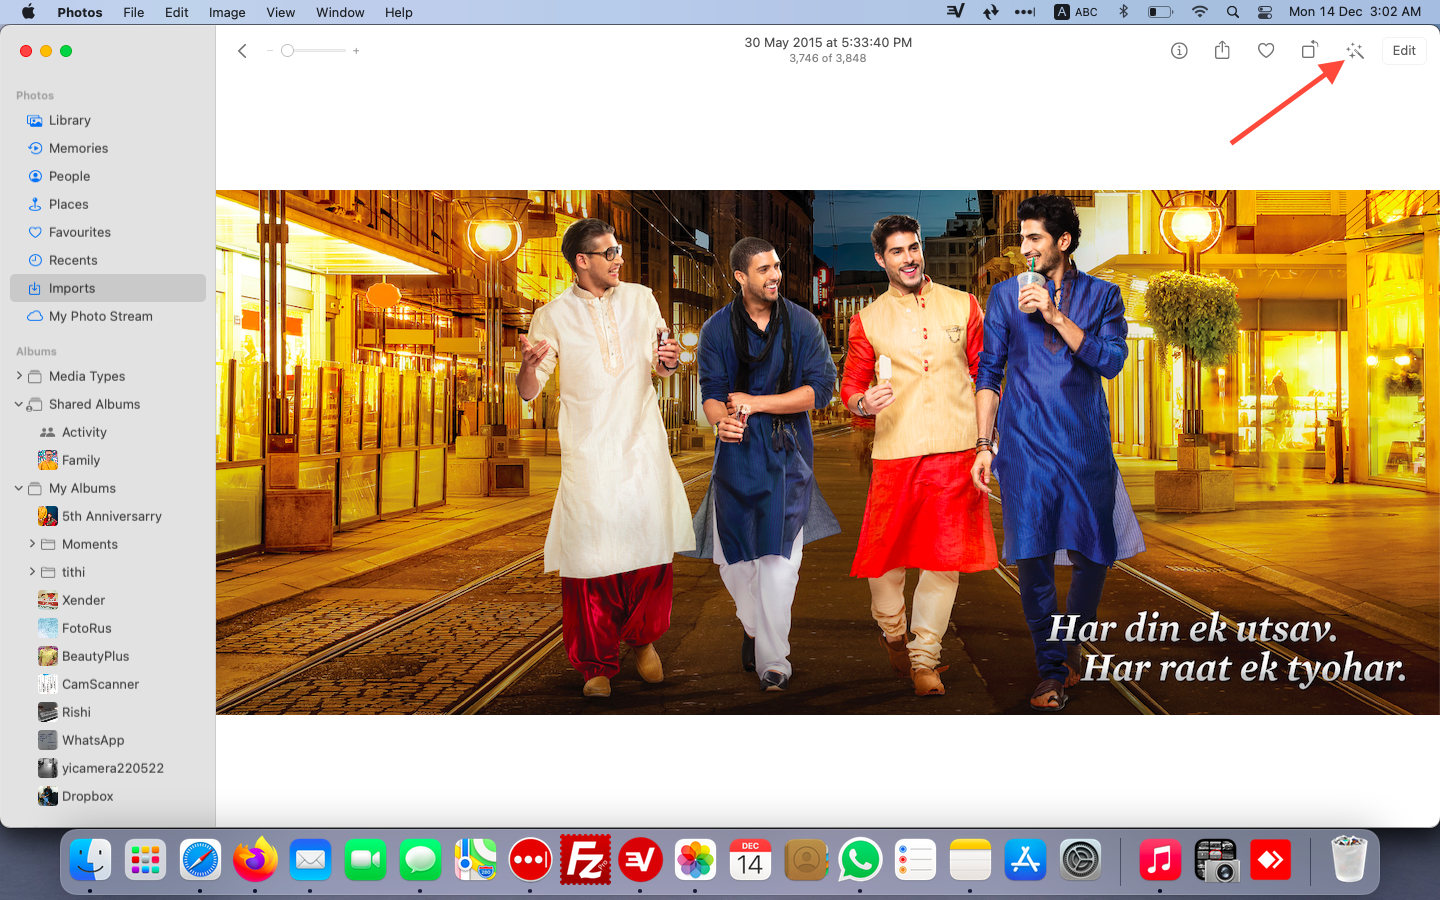Click the battery status icon
The height and width of the screenshot is (900, 1440).
click(1160, 12)
